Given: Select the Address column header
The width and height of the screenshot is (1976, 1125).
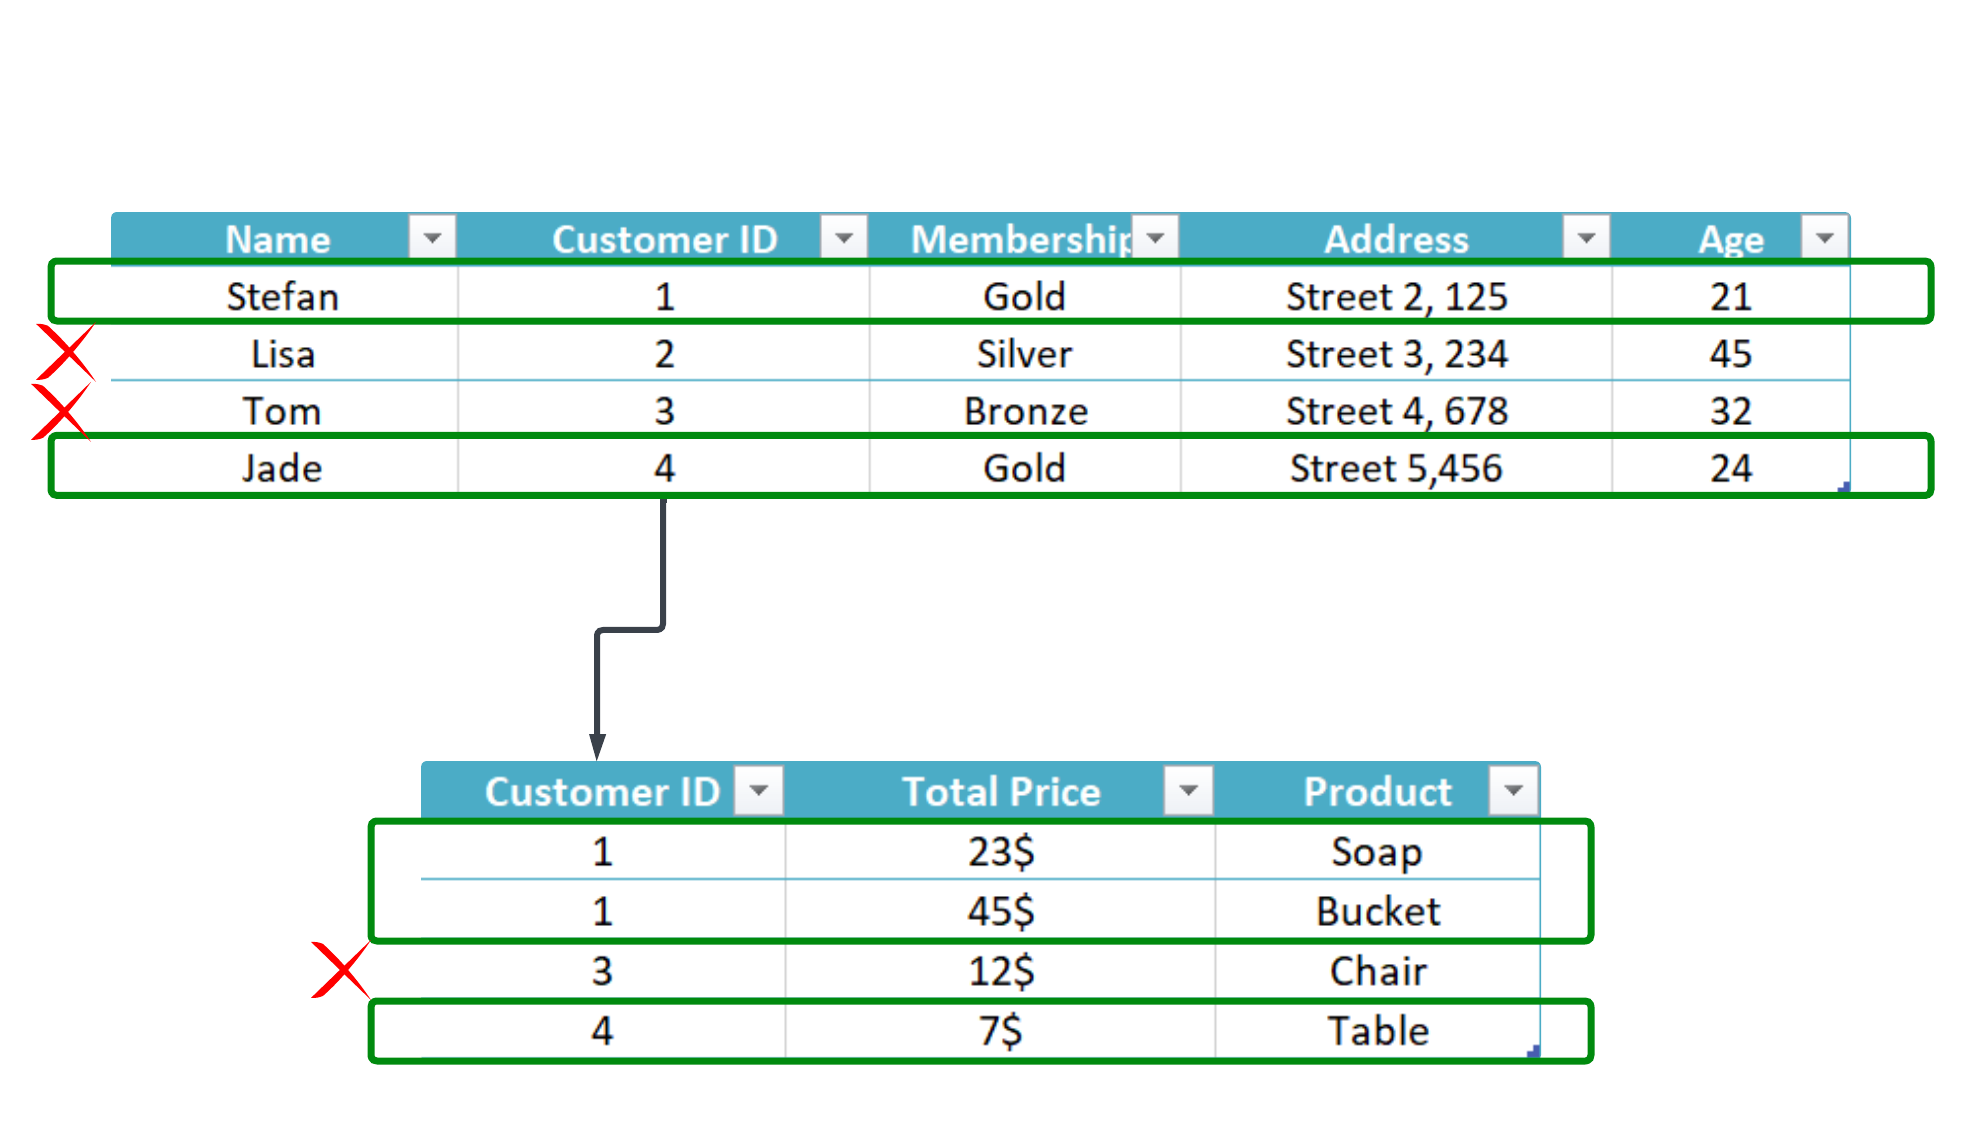Looking at the screenshot, I should coord(1396,239).
